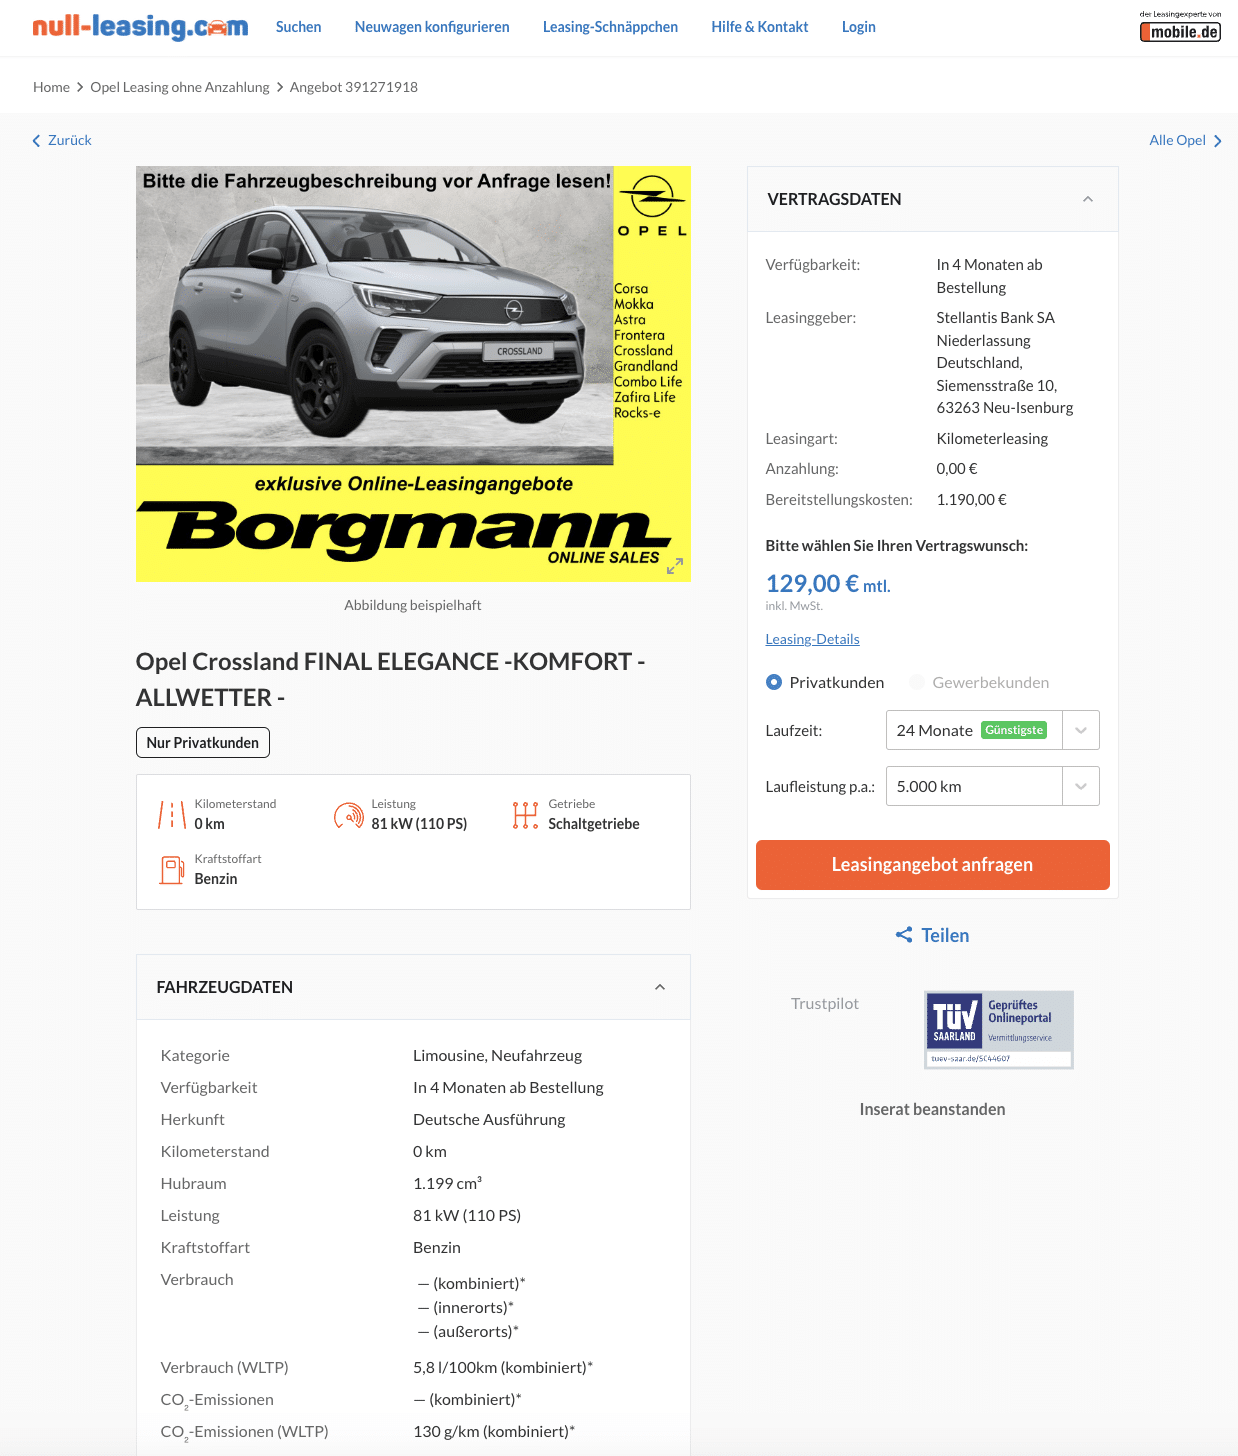Click the Leasingangebot anfragen button

click(933, 865)
